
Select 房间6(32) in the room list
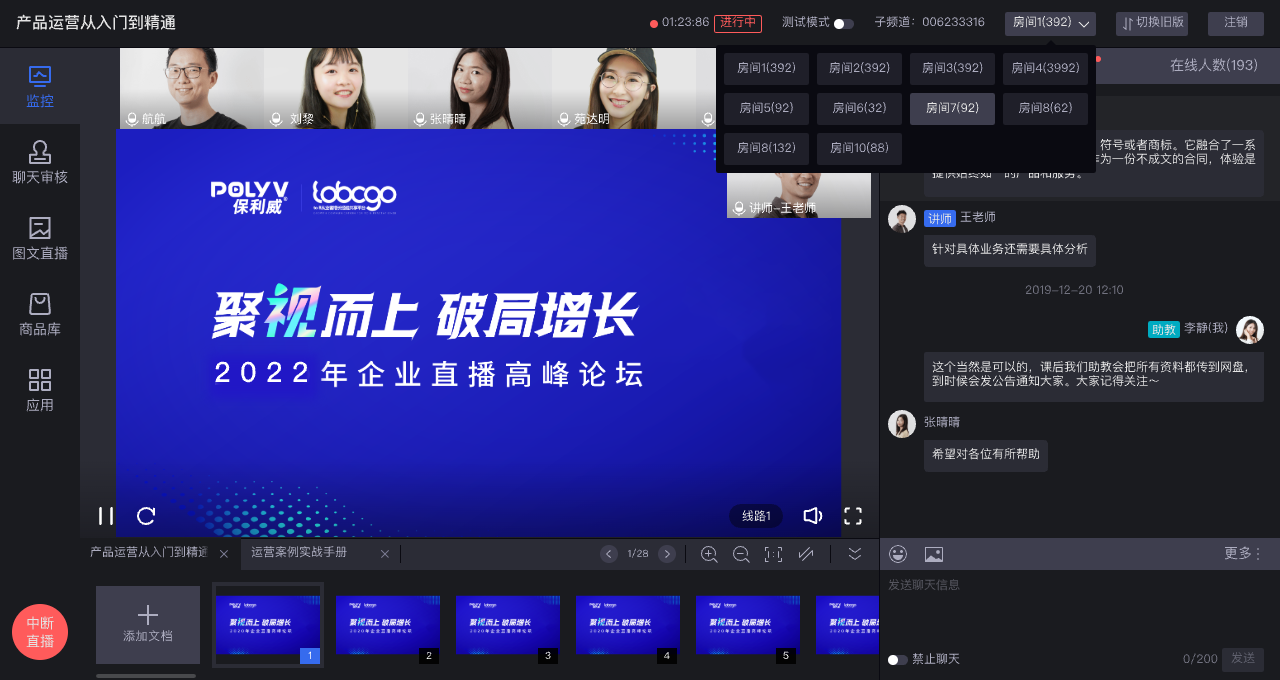(859, 109)
